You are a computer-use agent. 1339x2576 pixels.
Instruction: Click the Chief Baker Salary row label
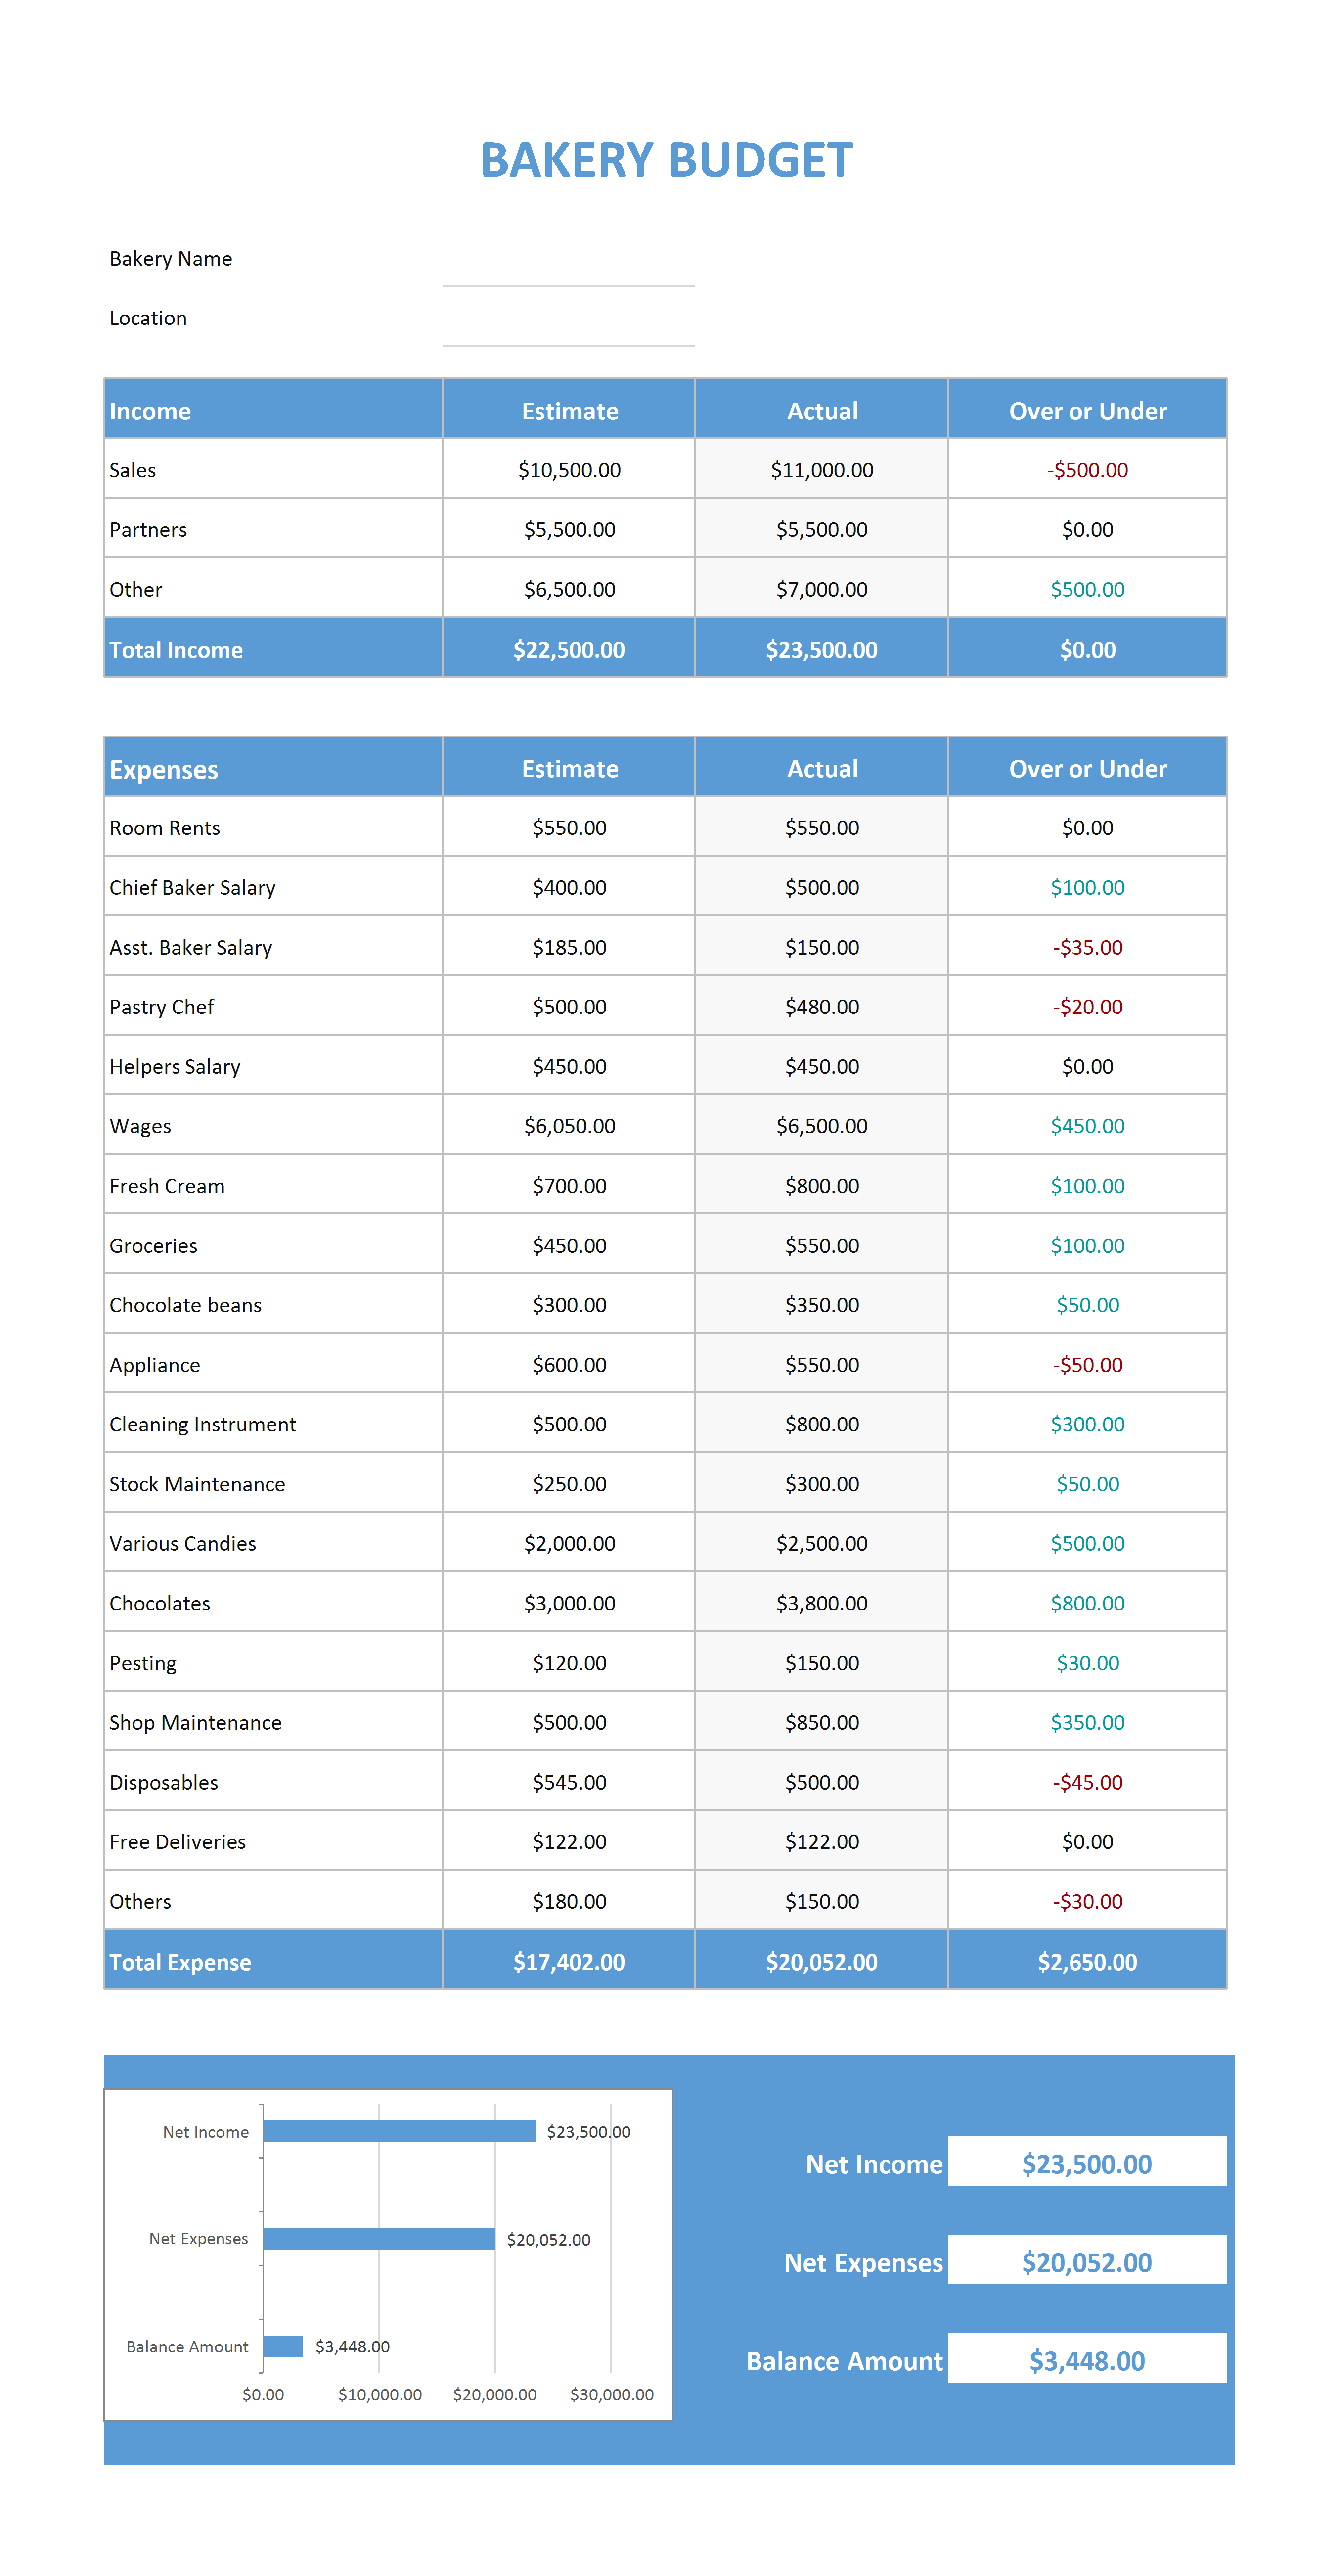[192, 887]
